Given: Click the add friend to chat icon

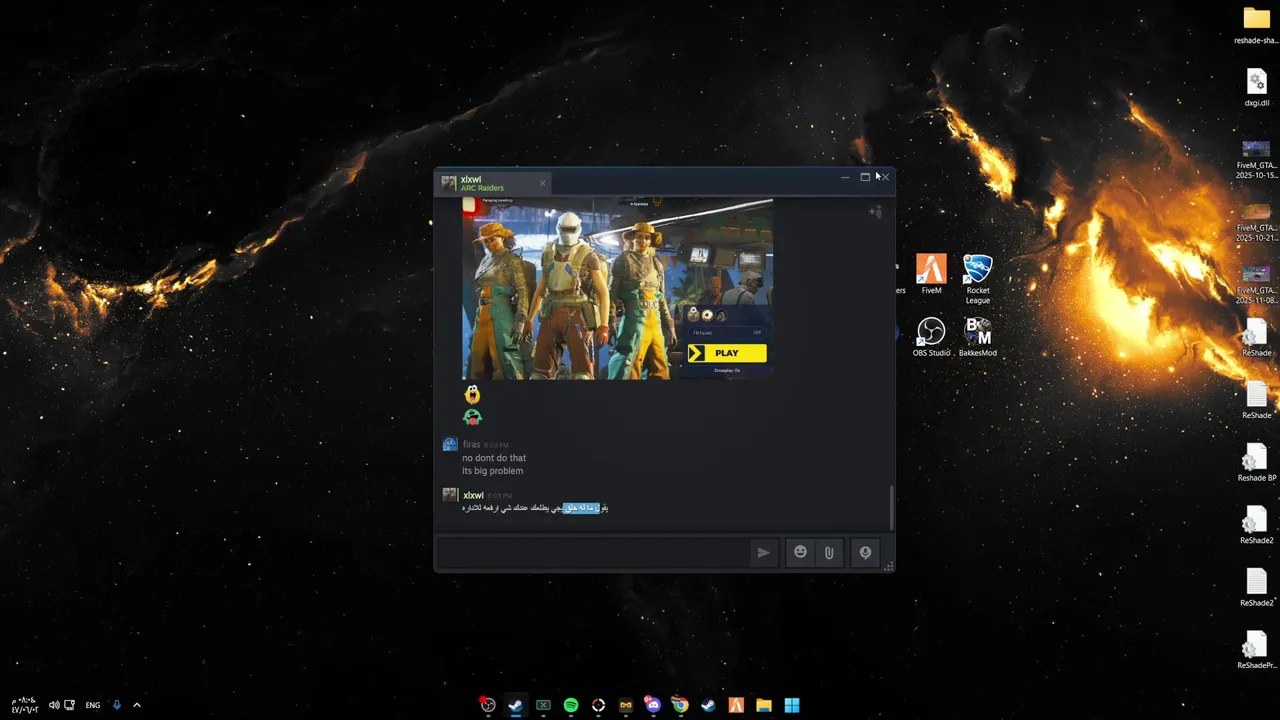Looking at the screenshot, I should tap(875, 211).
